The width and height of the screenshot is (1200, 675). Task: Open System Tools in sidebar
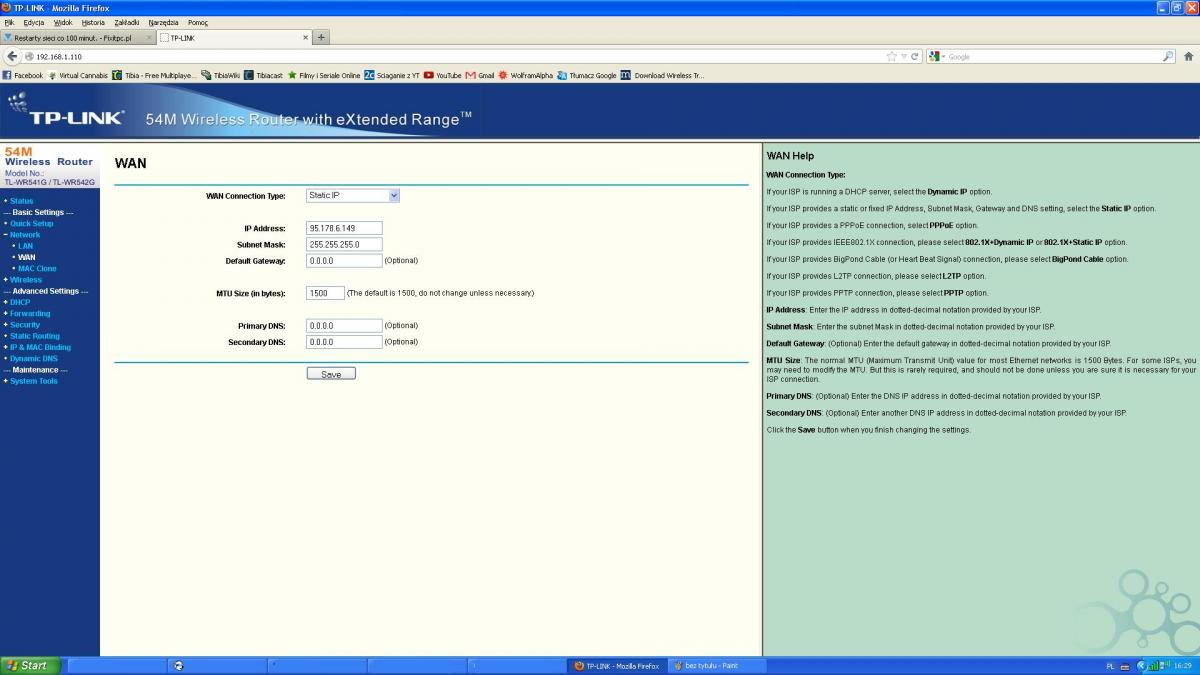[34, 381]
